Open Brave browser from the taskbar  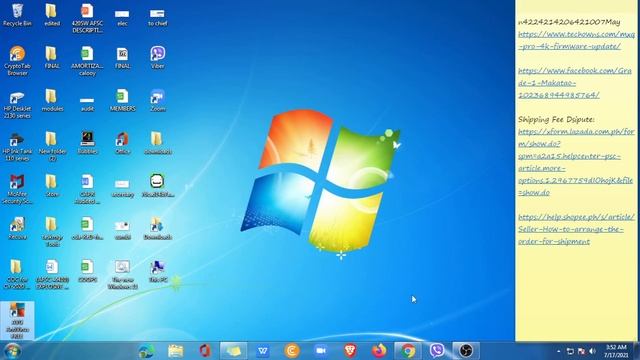tap(350, 351)
